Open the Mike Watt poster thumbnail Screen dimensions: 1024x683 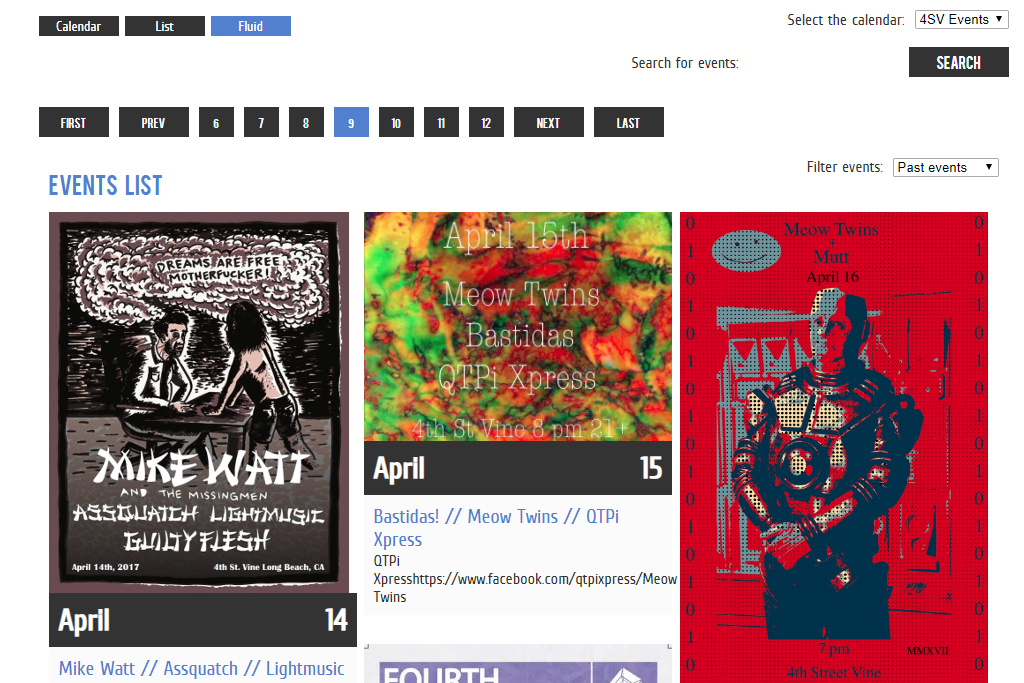pyautogui.click(x=199, y=402)
